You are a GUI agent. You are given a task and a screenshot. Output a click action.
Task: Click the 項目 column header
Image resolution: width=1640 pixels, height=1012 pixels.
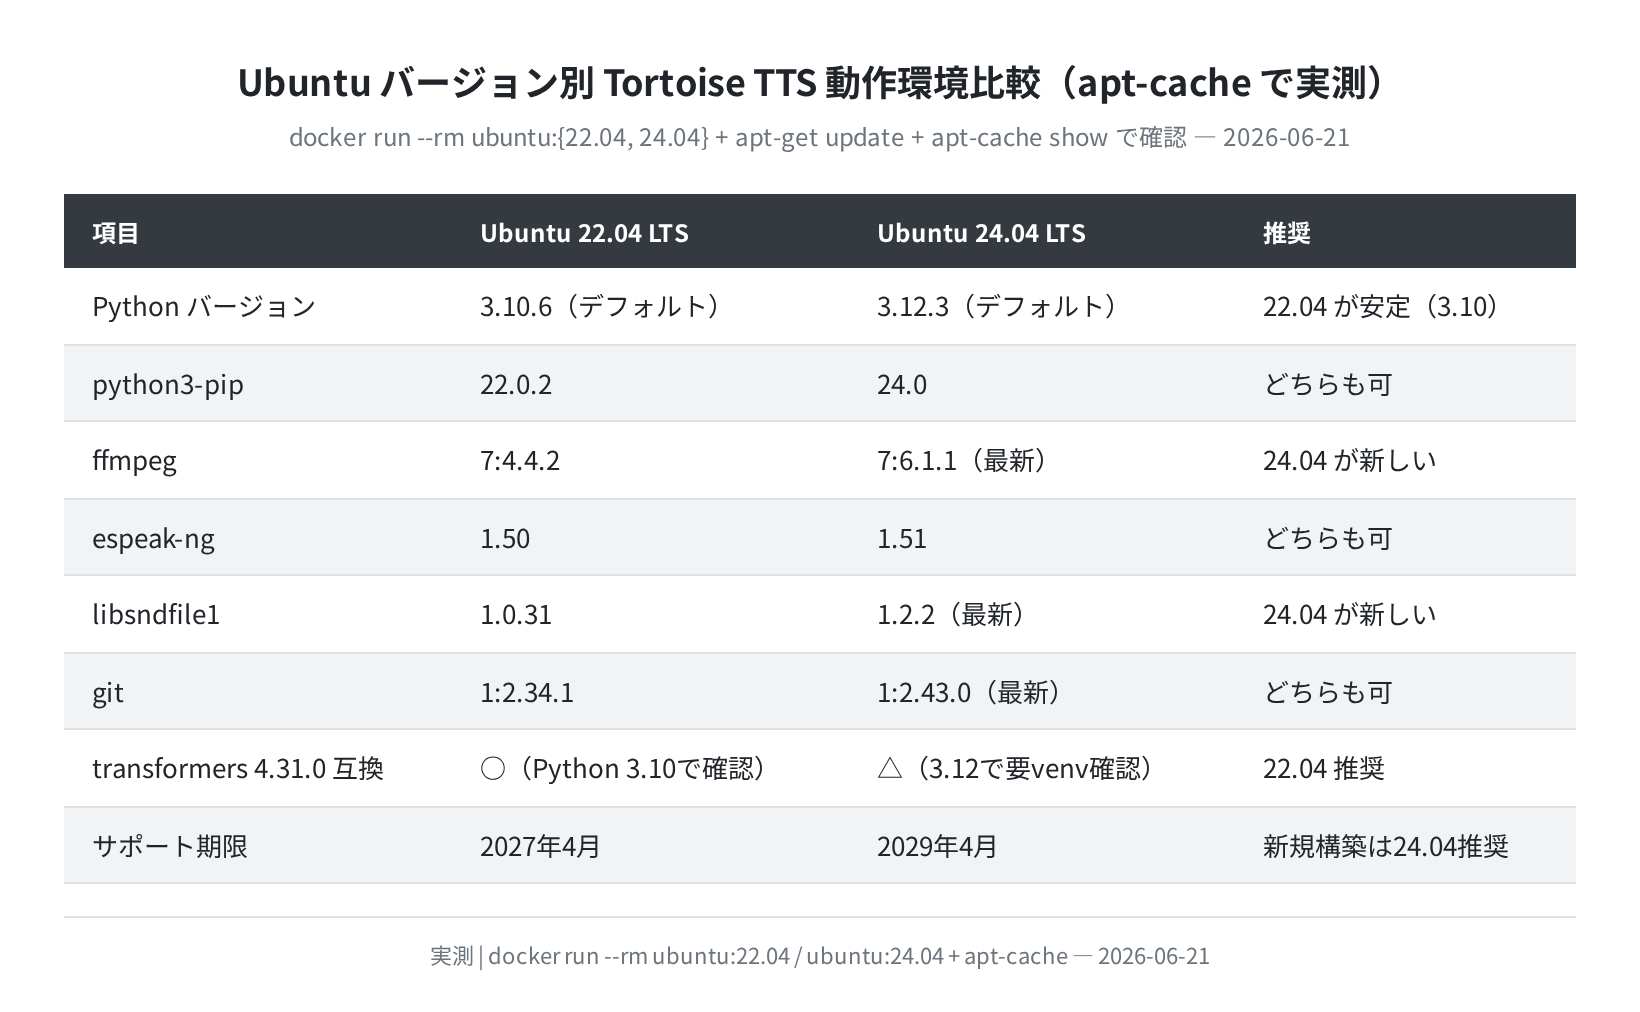116,232
